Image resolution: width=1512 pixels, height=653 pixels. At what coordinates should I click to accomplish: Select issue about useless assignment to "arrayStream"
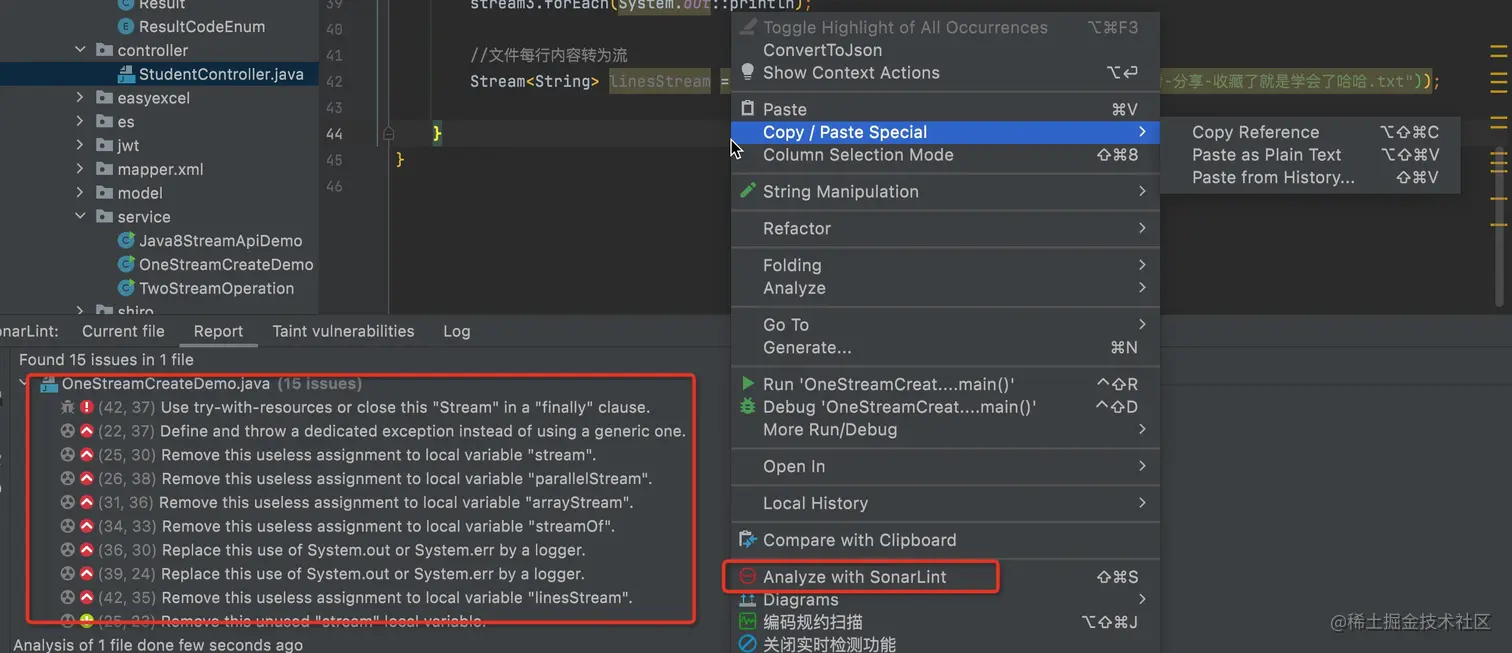coord(346,503)
